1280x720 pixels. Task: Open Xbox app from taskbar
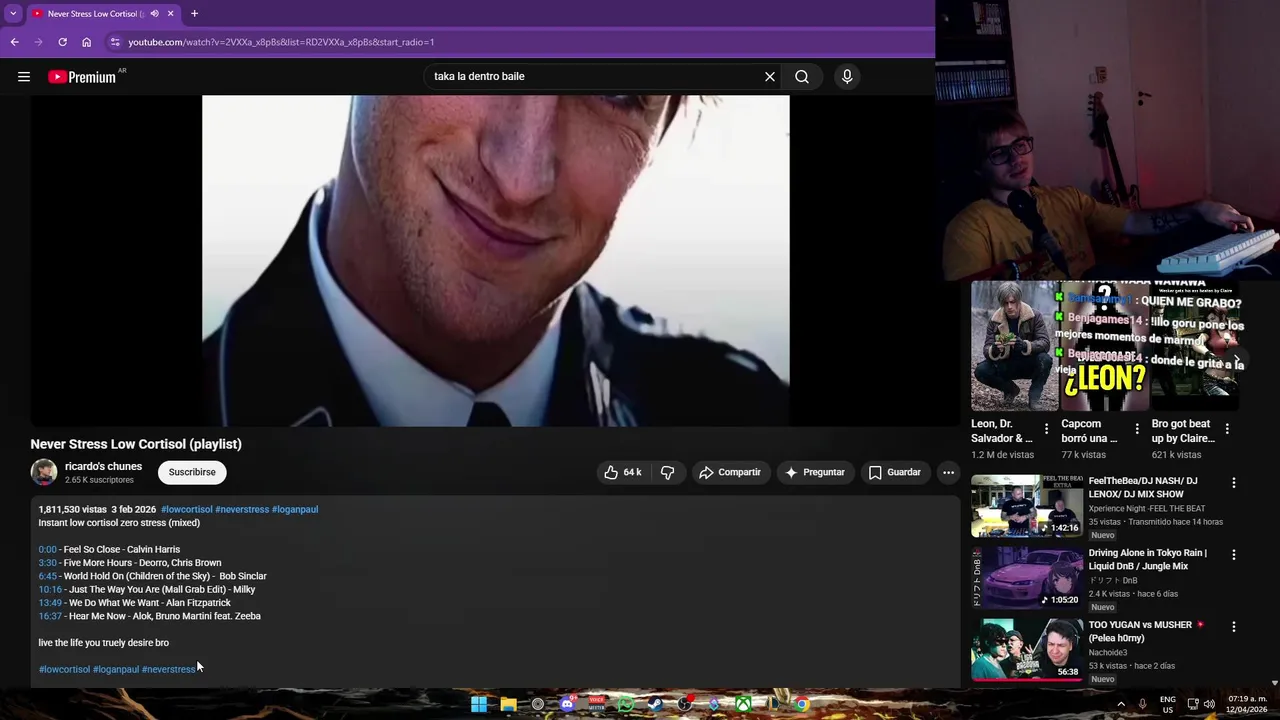743,704
